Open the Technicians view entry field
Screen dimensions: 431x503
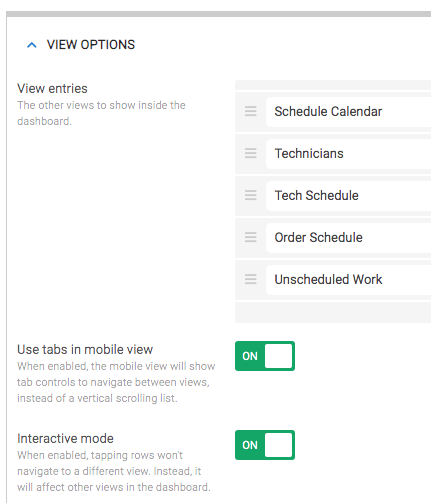coord(348,154)
